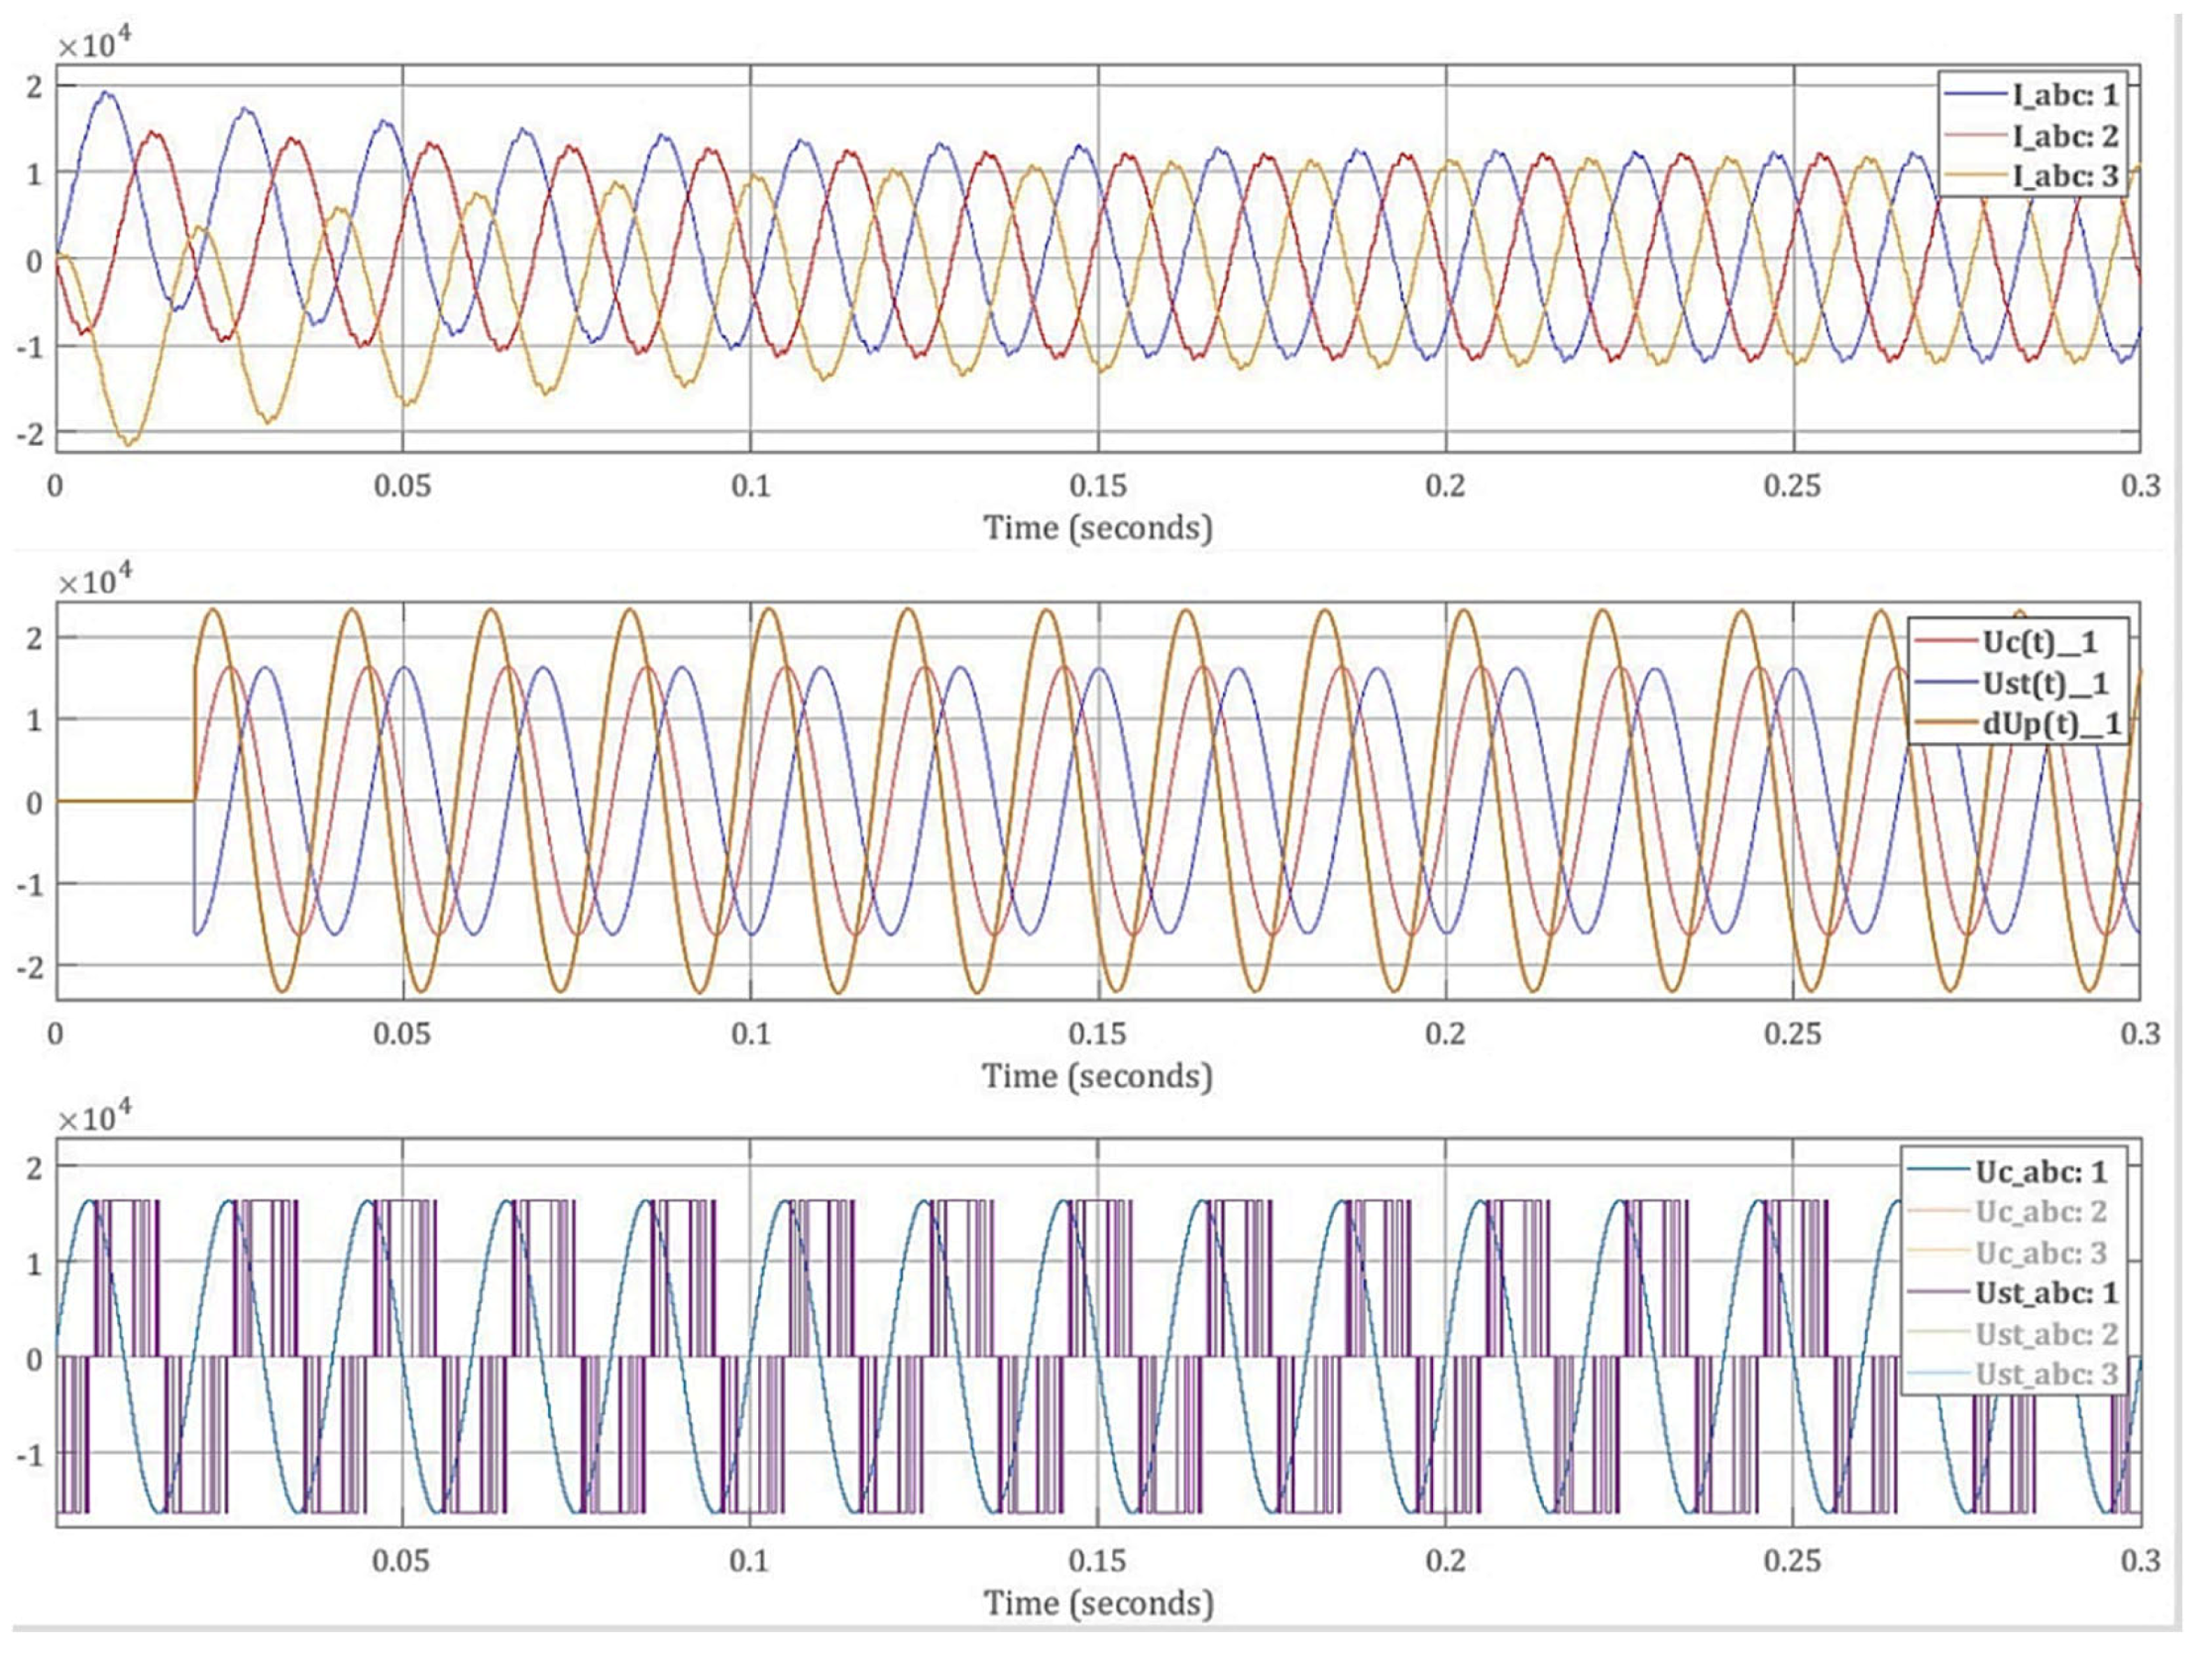Click the ×10^4 exponent above the top plot

[x=94, y=44]
